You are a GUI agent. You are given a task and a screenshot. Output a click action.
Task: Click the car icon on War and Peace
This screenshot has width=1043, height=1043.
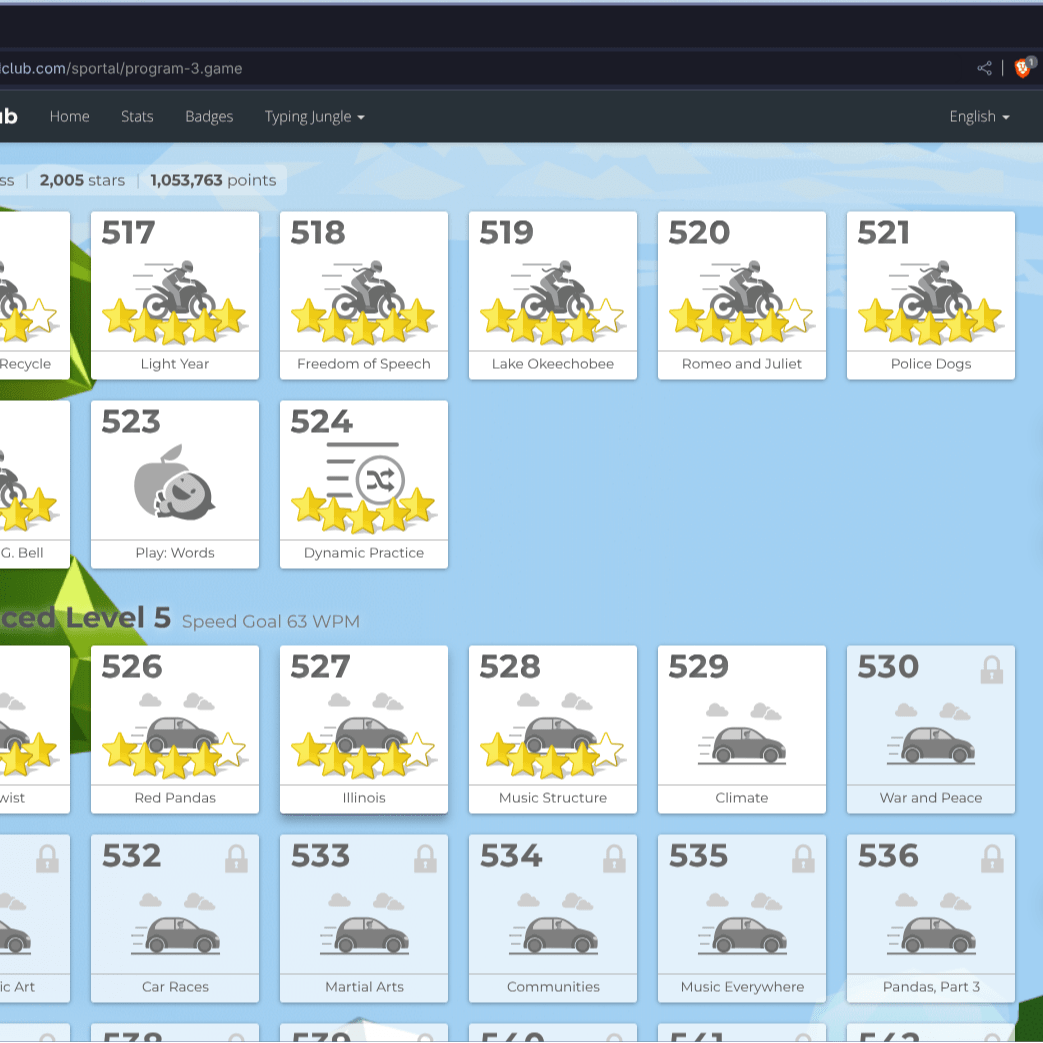(x=931, y=745)
